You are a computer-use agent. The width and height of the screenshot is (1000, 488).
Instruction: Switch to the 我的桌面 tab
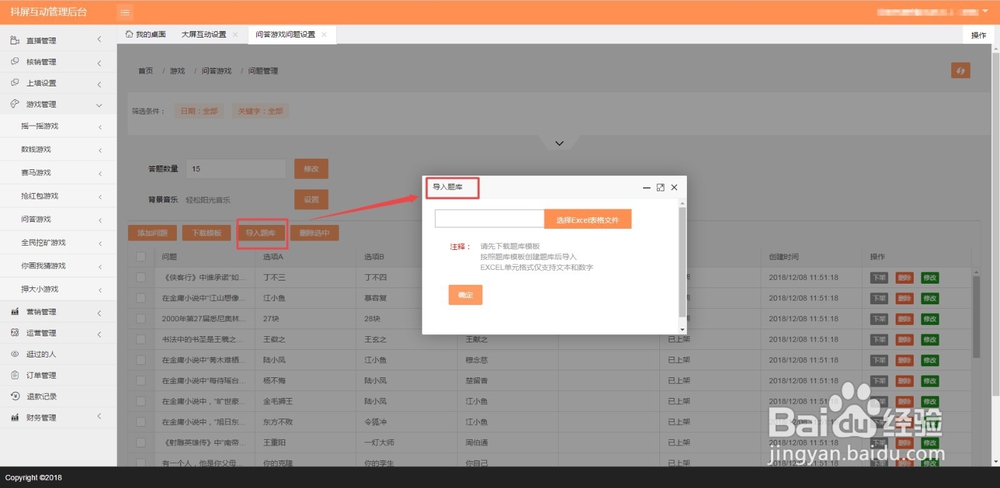(146, 34)
